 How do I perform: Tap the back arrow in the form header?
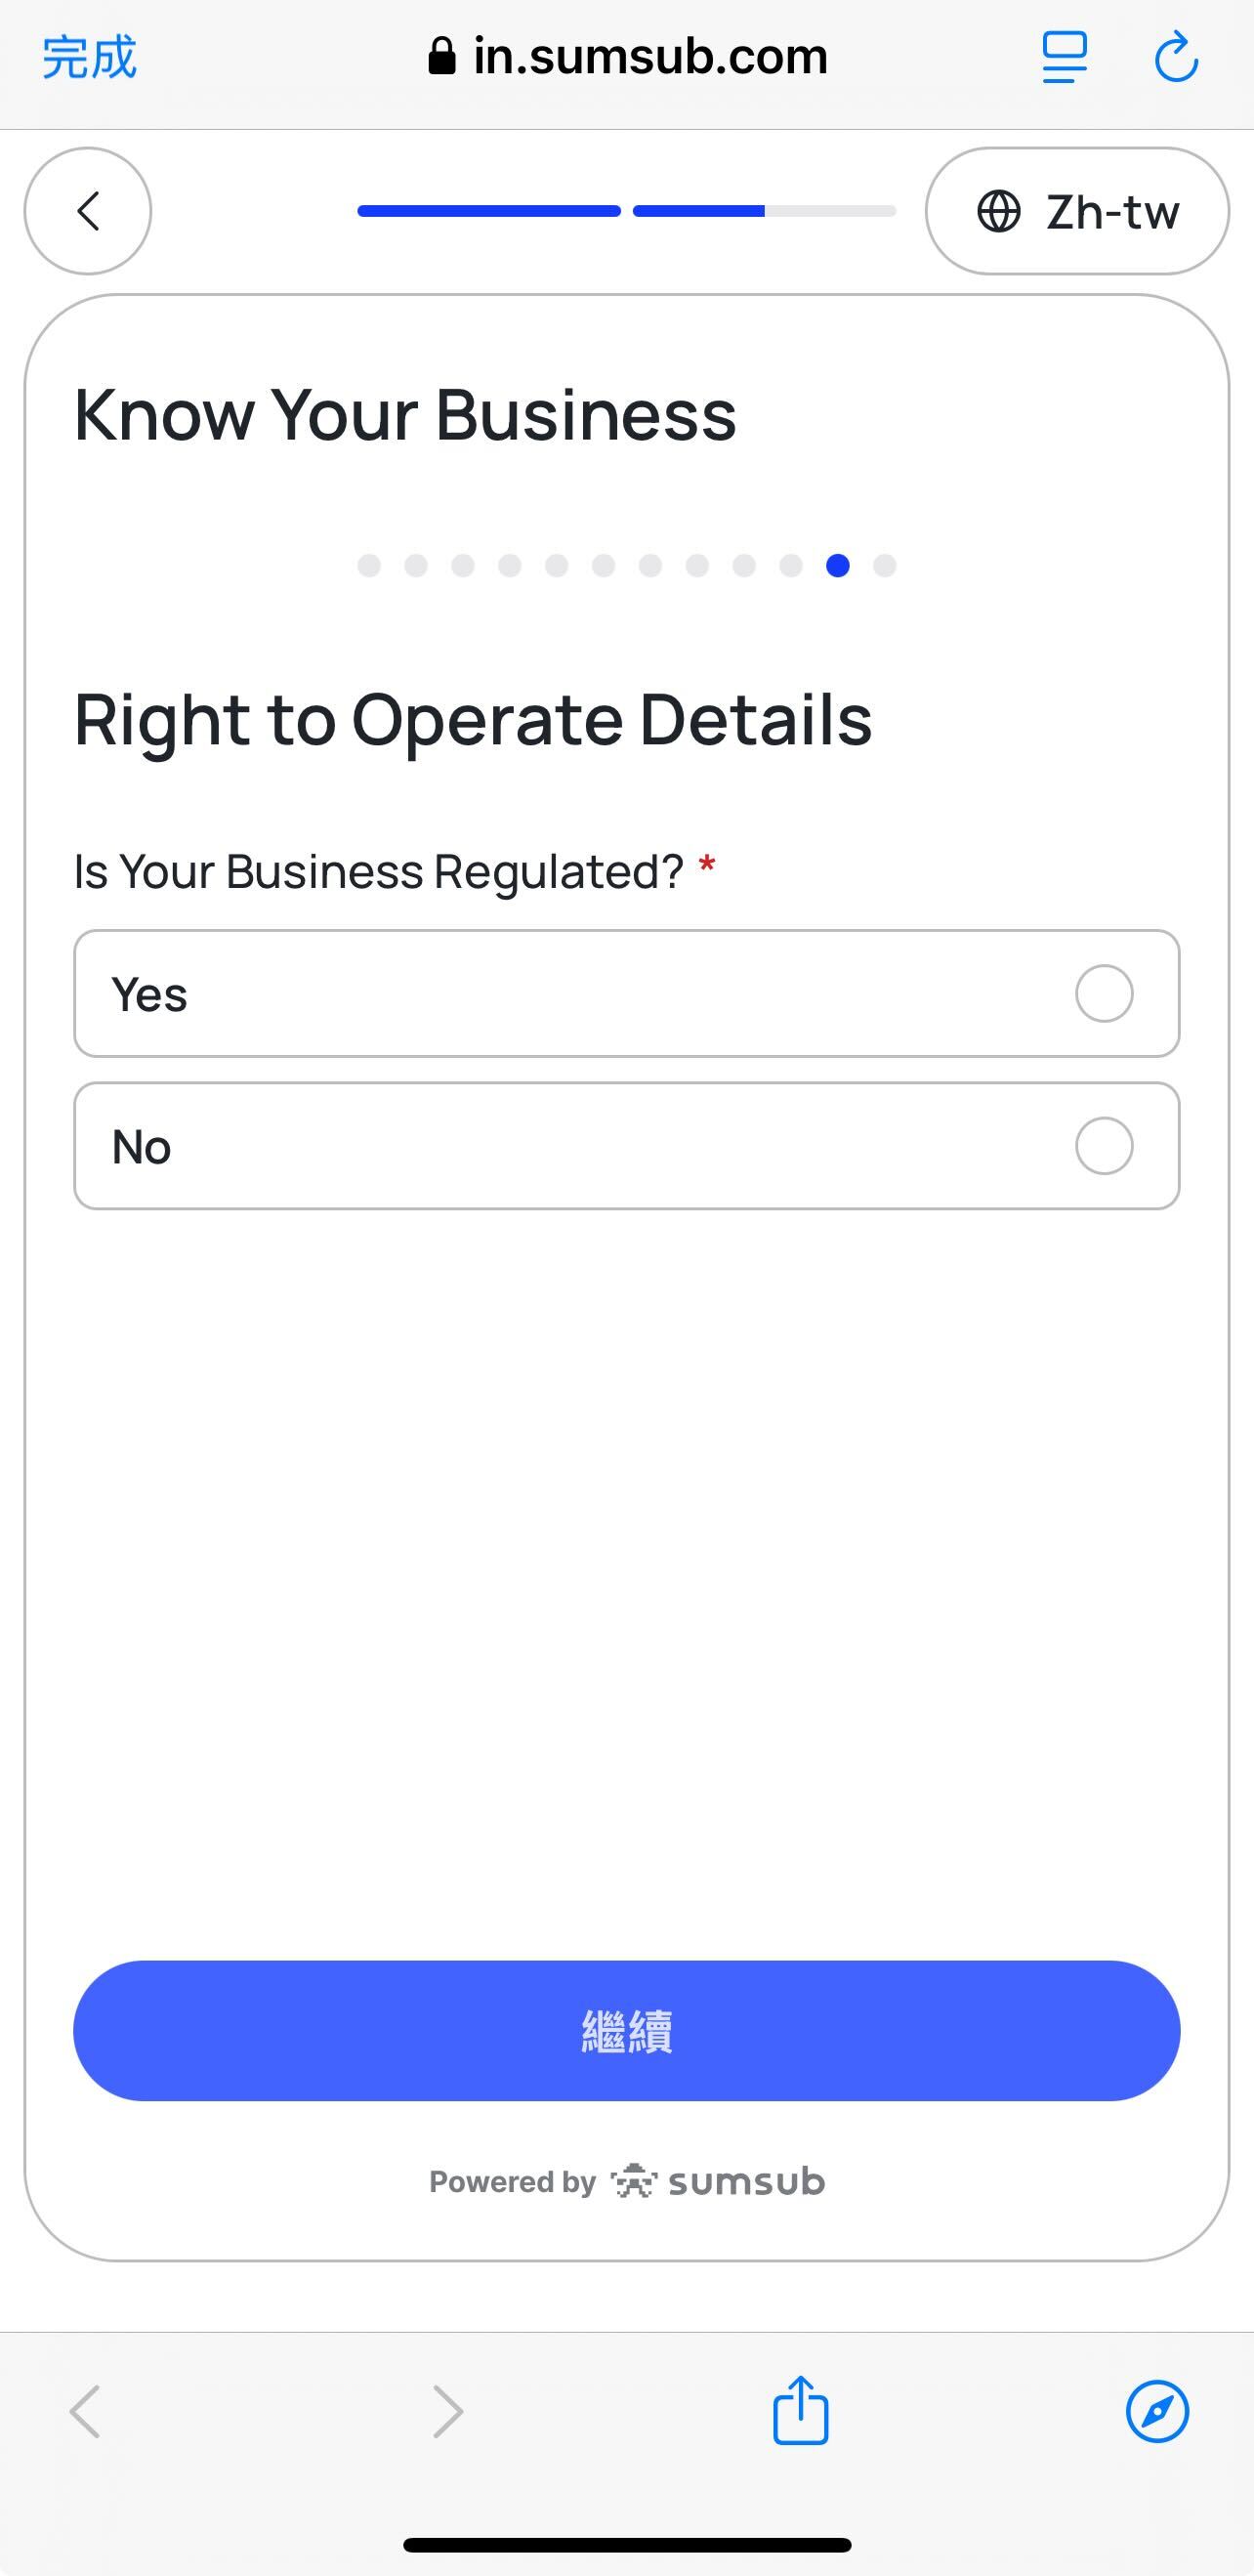coord(88,211)
